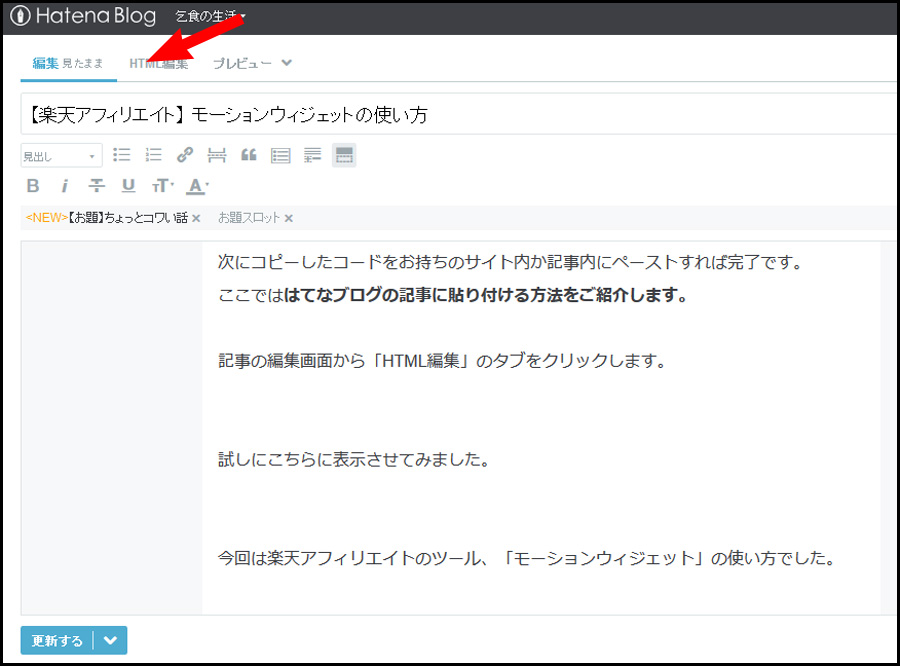
Task: Insert a hyperlink with link icon
Action: pyautogui.click(x=185, y=155)
